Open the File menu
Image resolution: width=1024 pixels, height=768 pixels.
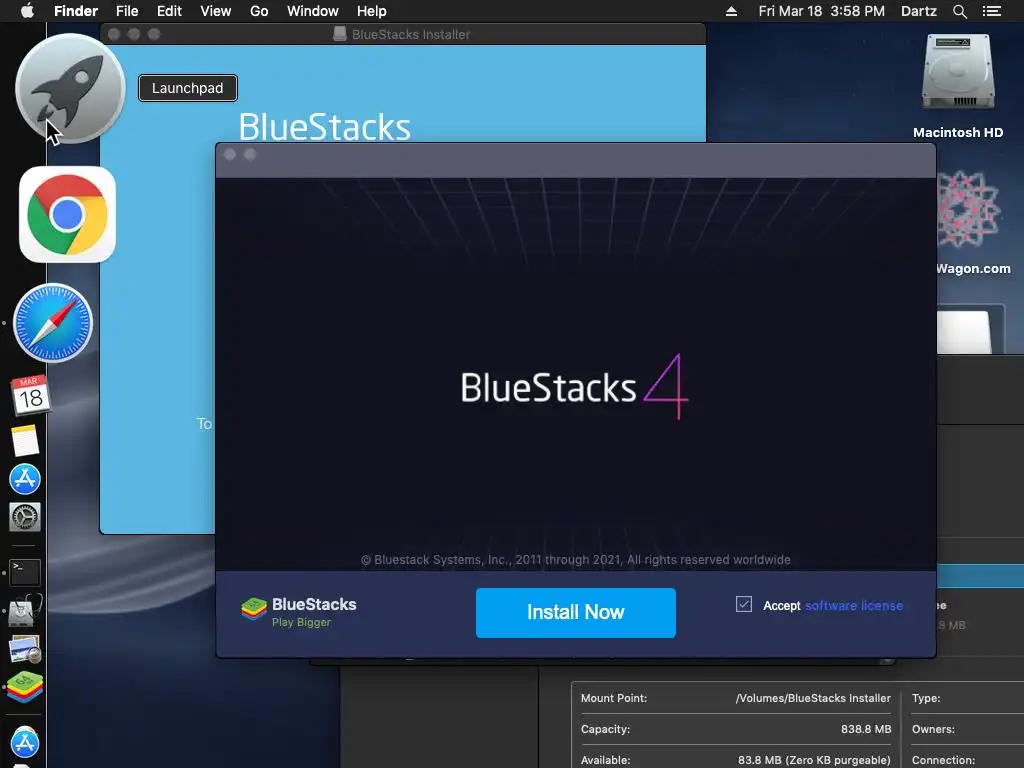click(127, 11)
